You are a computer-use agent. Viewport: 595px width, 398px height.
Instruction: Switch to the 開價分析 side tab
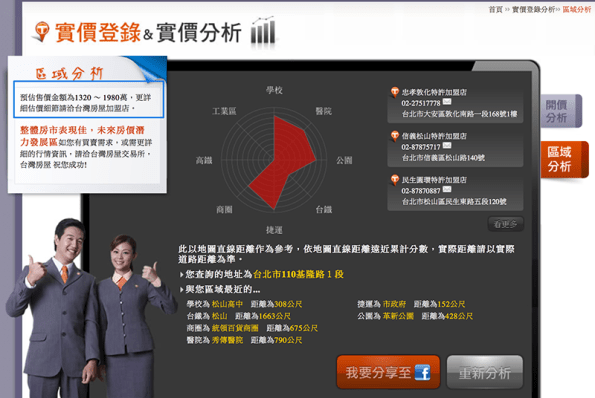coord(561,111)
